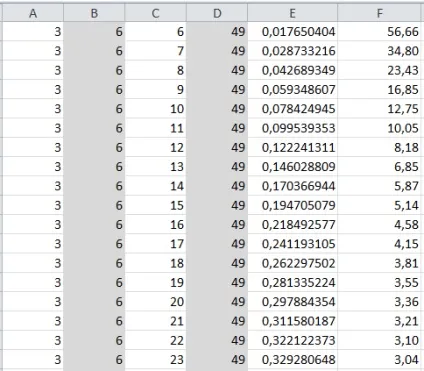The width and height of the screenshot is (424, 371).
Task: Select cell showing 3,10
Action: (379, 341)
